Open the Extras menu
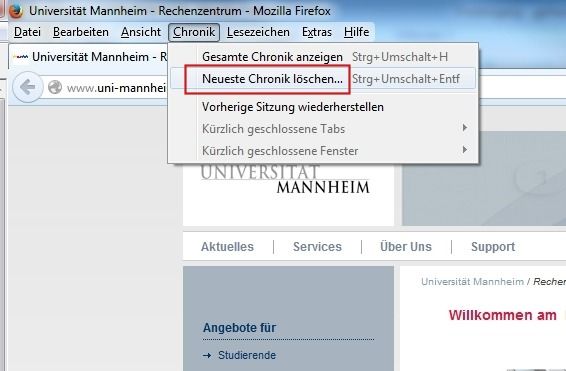The image size is (566, 371). pyautogui.click(x=317, y=32)
